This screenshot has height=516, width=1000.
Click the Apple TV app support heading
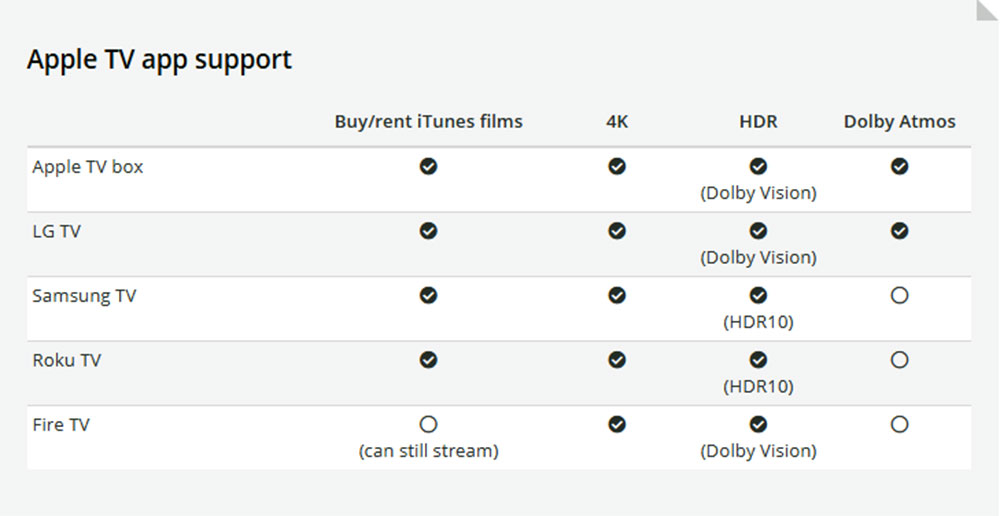[159, 59]
